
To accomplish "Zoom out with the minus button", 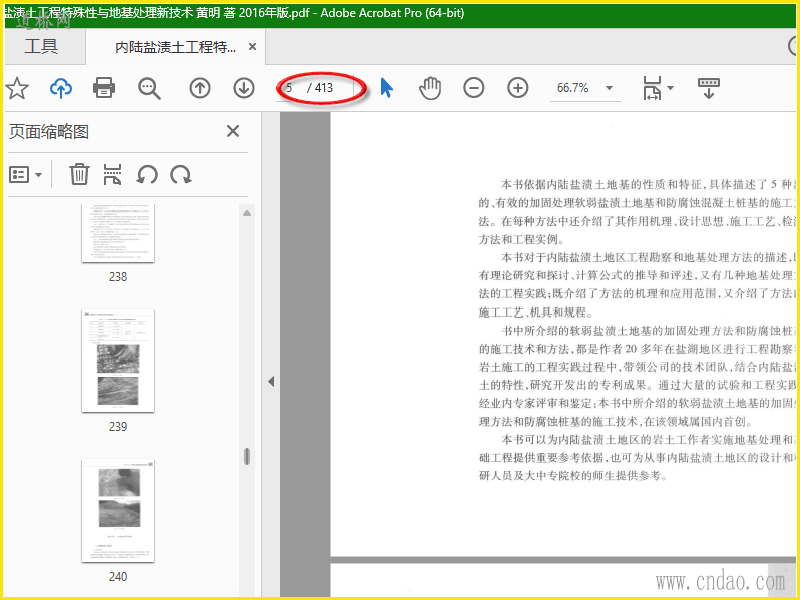I will [473, 88].
